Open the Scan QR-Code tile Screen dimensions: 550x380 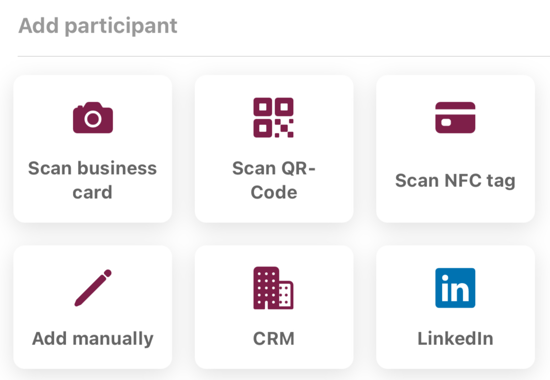tap(274, 149)
